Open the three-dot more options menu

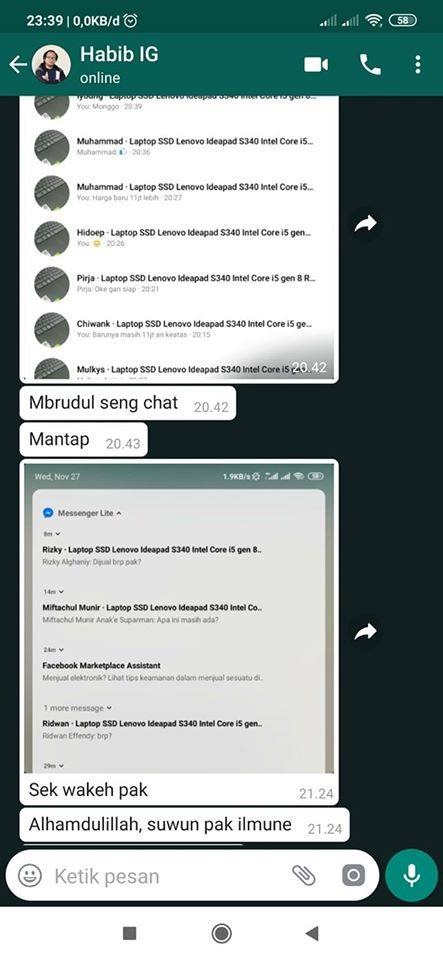pyautogui.click(x=417, y=64)
